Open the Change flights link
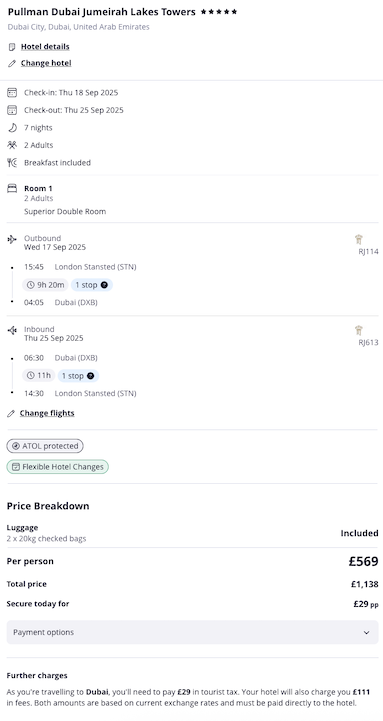The image size is (383, 721). 47,413
